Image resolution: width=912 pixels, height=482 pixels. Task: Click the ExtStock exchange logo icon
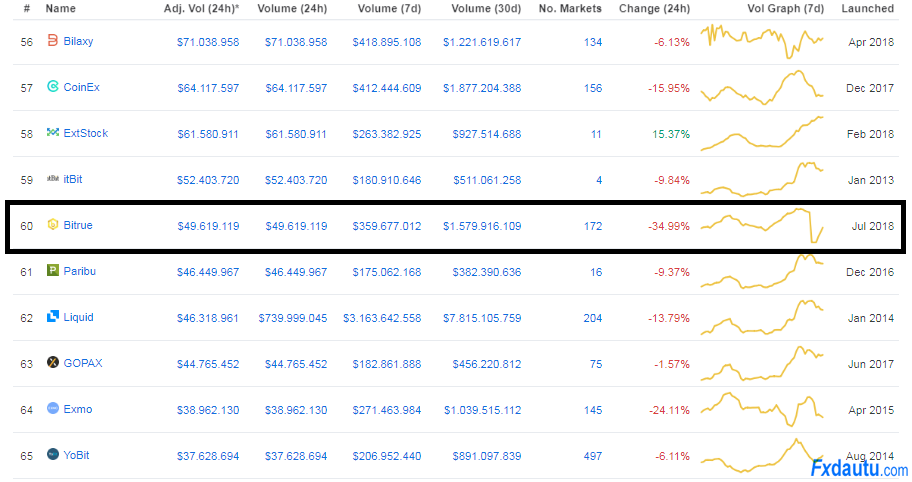[54, 133]
